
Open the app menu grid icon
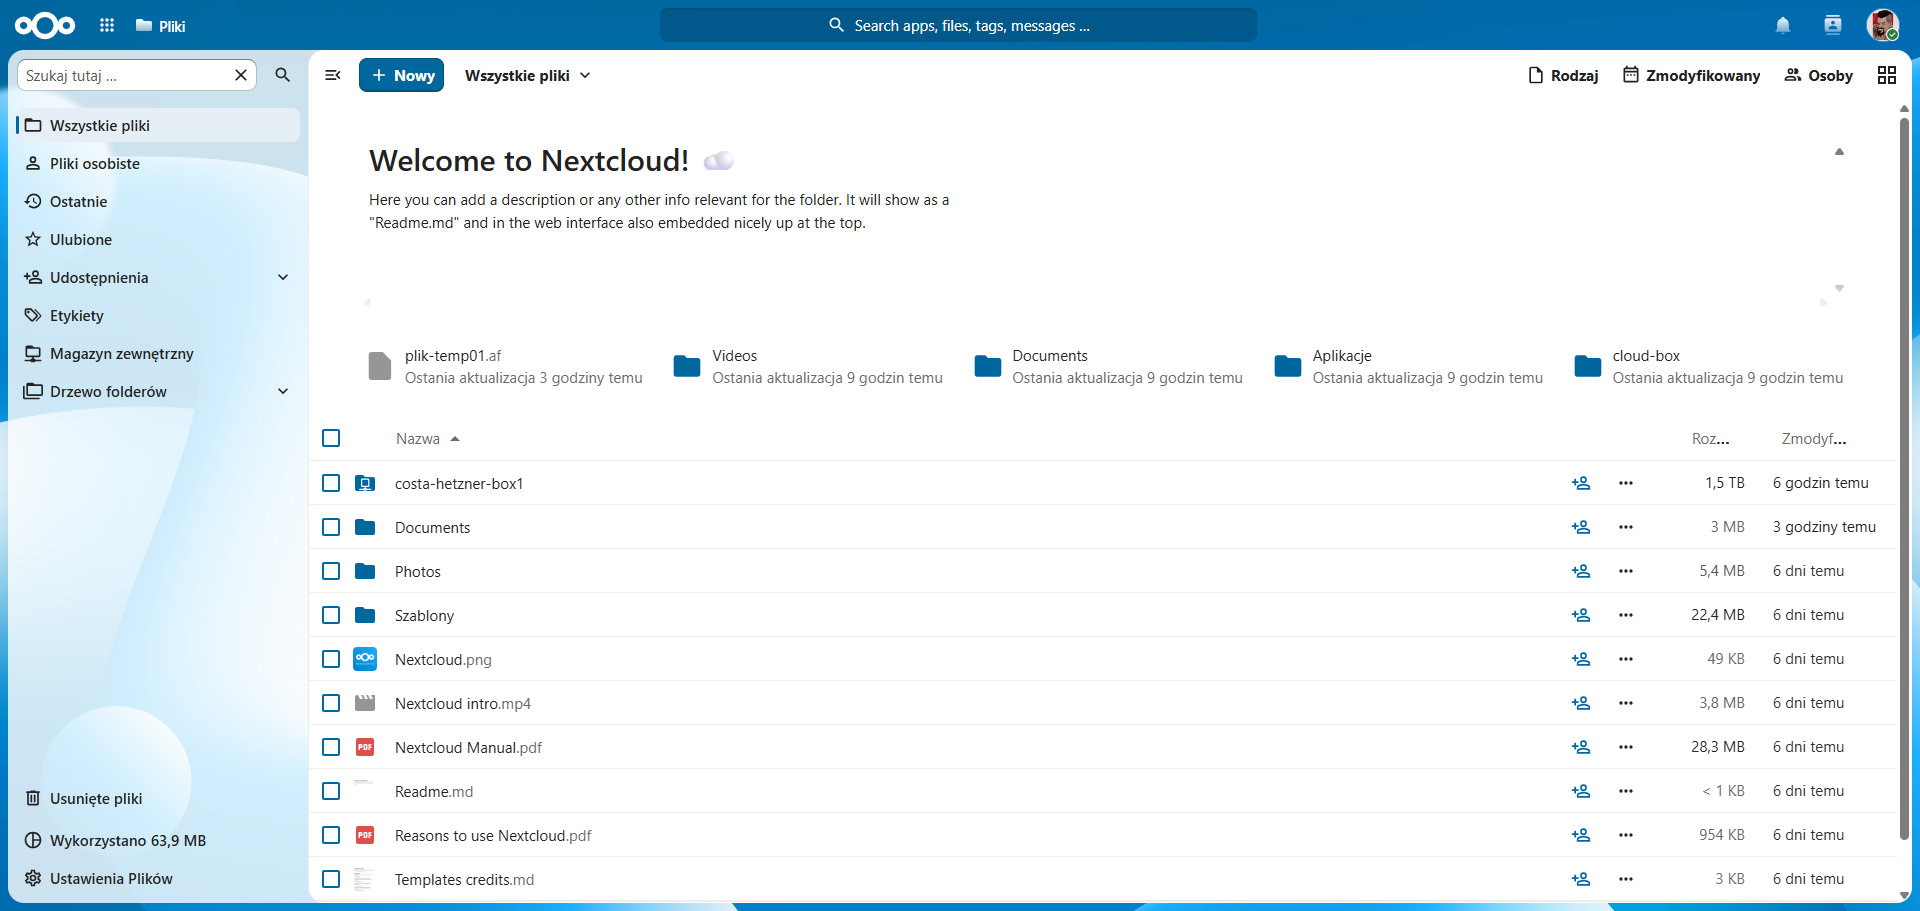click(107, 25)
